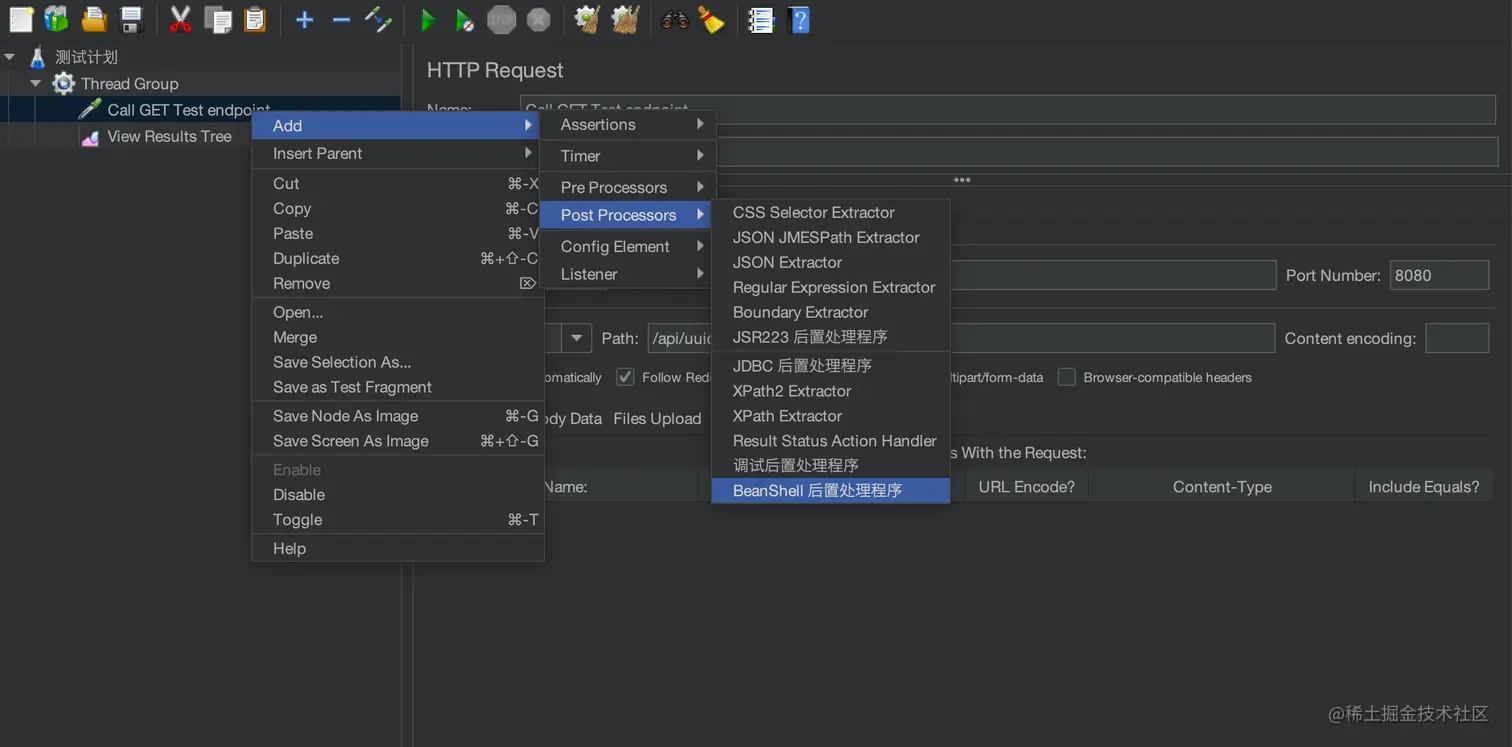Click the Copy toolbar icon
1512x747 pixels.
[x=217, y=19]
